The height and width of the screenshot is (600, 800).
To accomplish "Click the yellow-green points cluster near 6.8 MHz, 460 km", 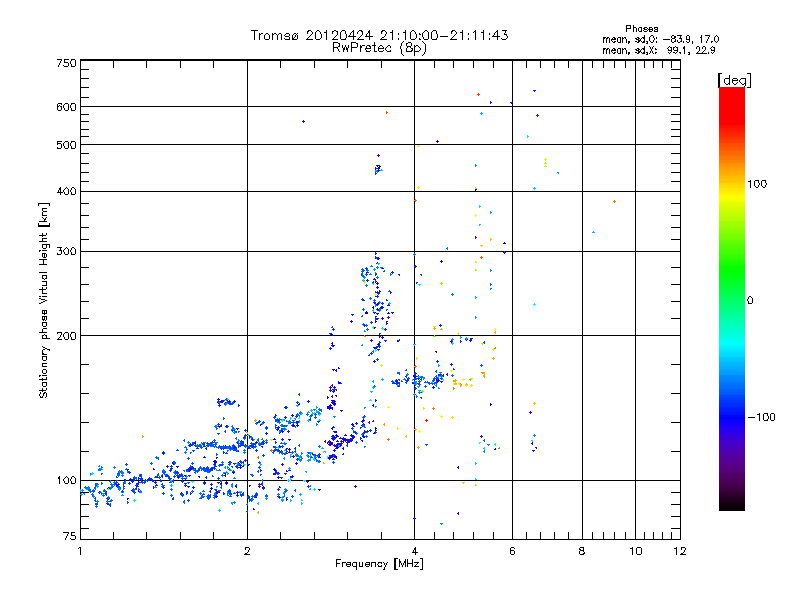I will click(545, 163).
